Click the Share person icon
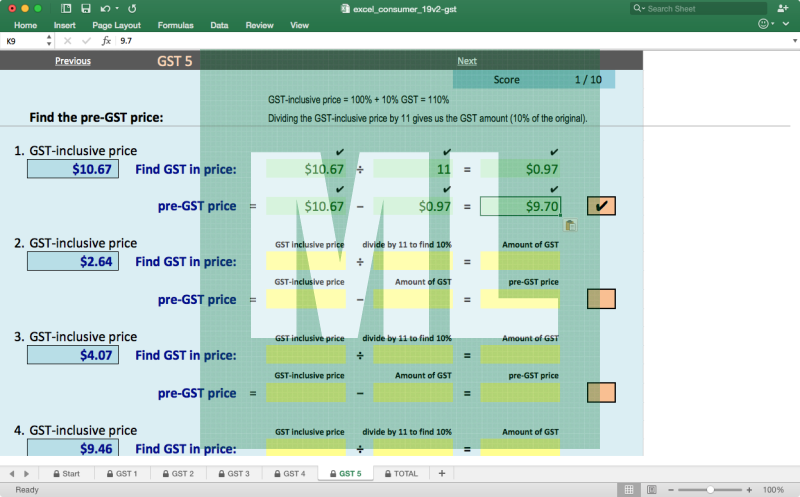 782,8
